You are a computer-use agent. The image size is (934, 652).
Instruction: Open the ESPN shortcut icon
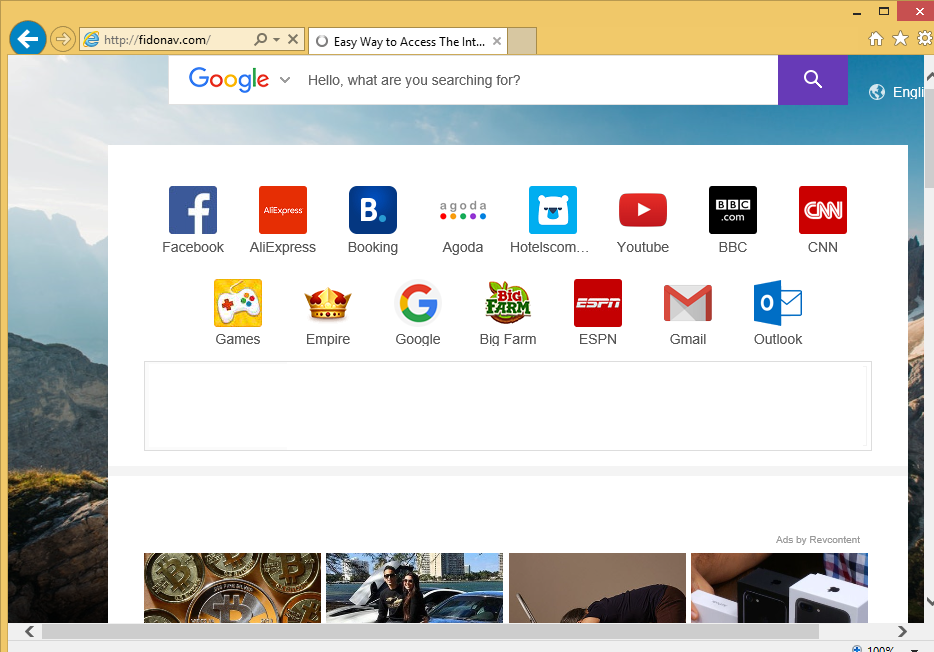point(597,303)
